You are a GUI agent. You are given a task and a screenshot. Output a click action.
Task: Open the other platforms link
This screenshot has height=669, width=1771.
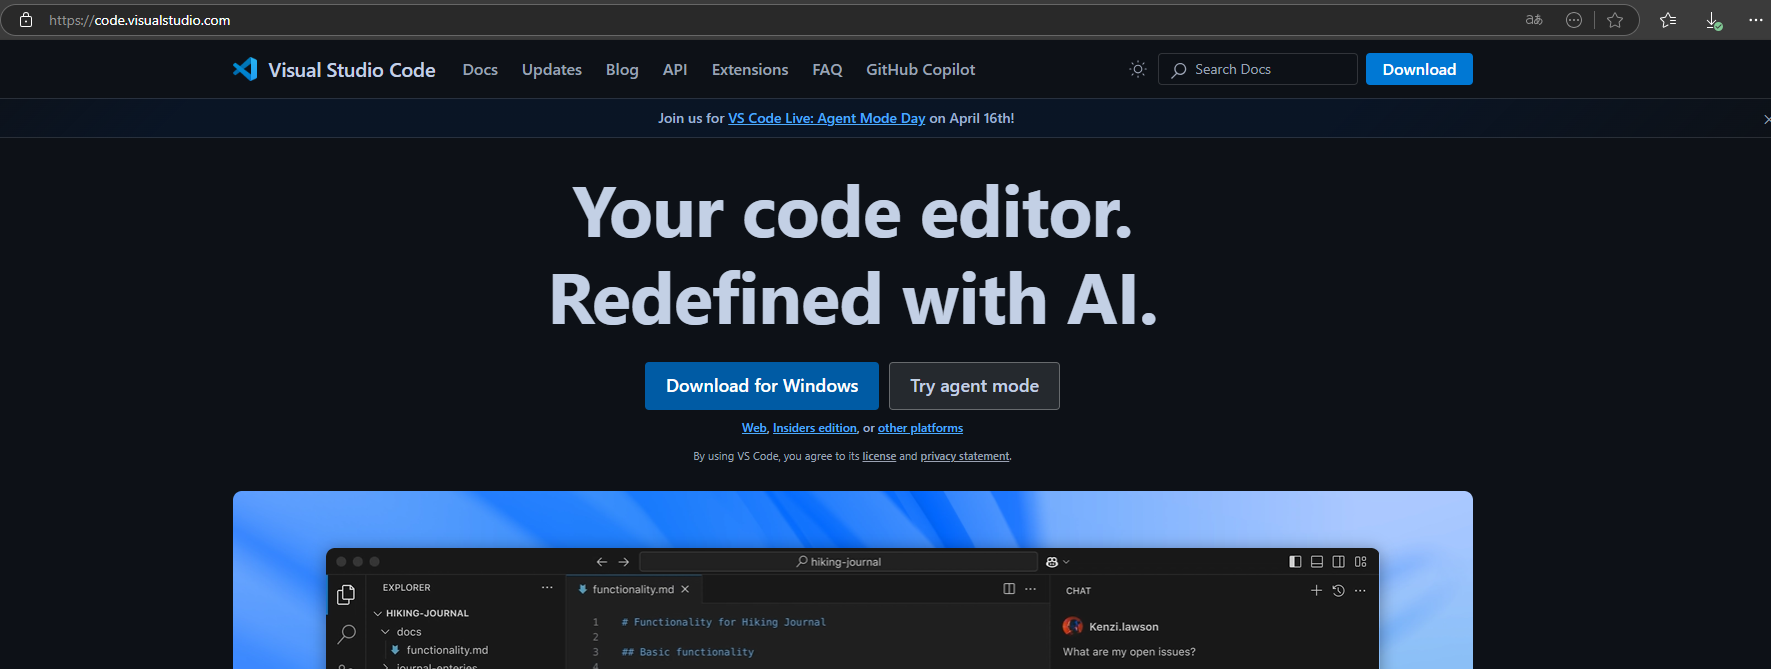click(x=920, y=428)
